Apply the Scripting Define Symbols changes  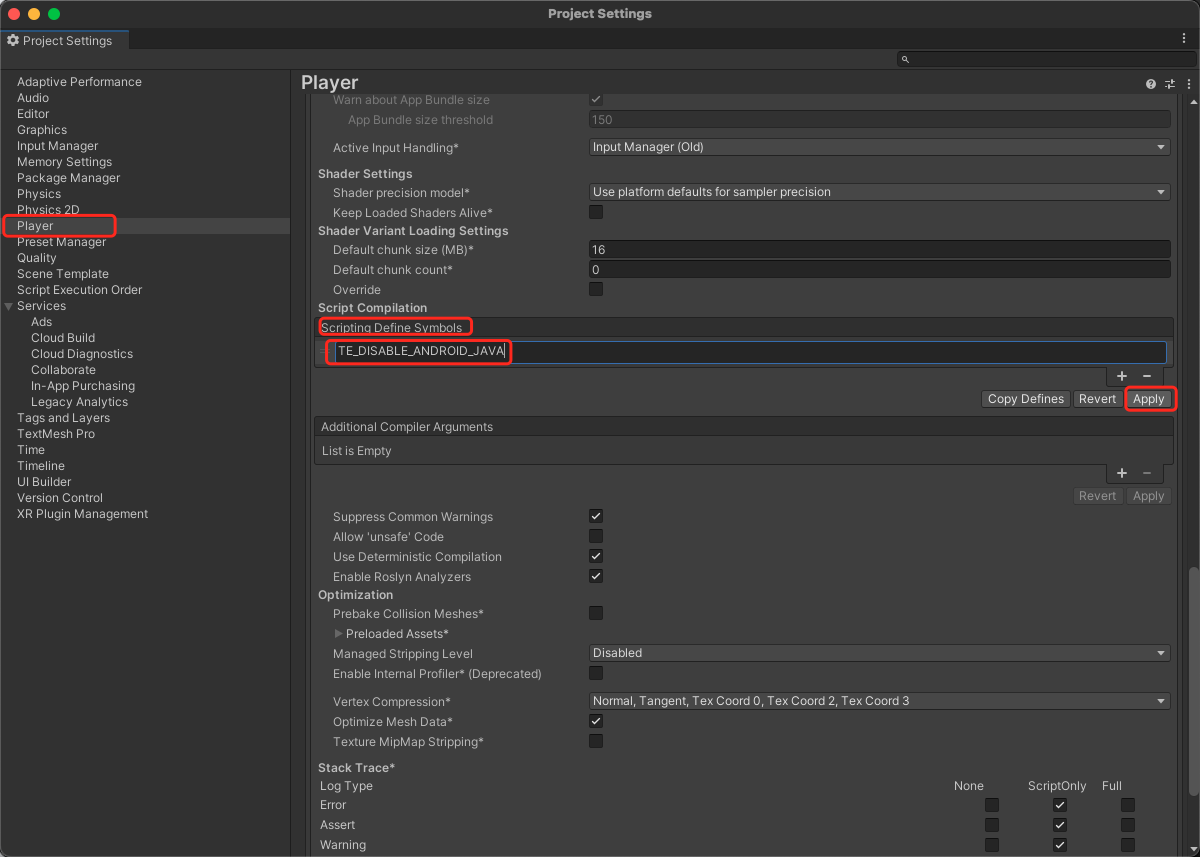(x=1148, y=399)
